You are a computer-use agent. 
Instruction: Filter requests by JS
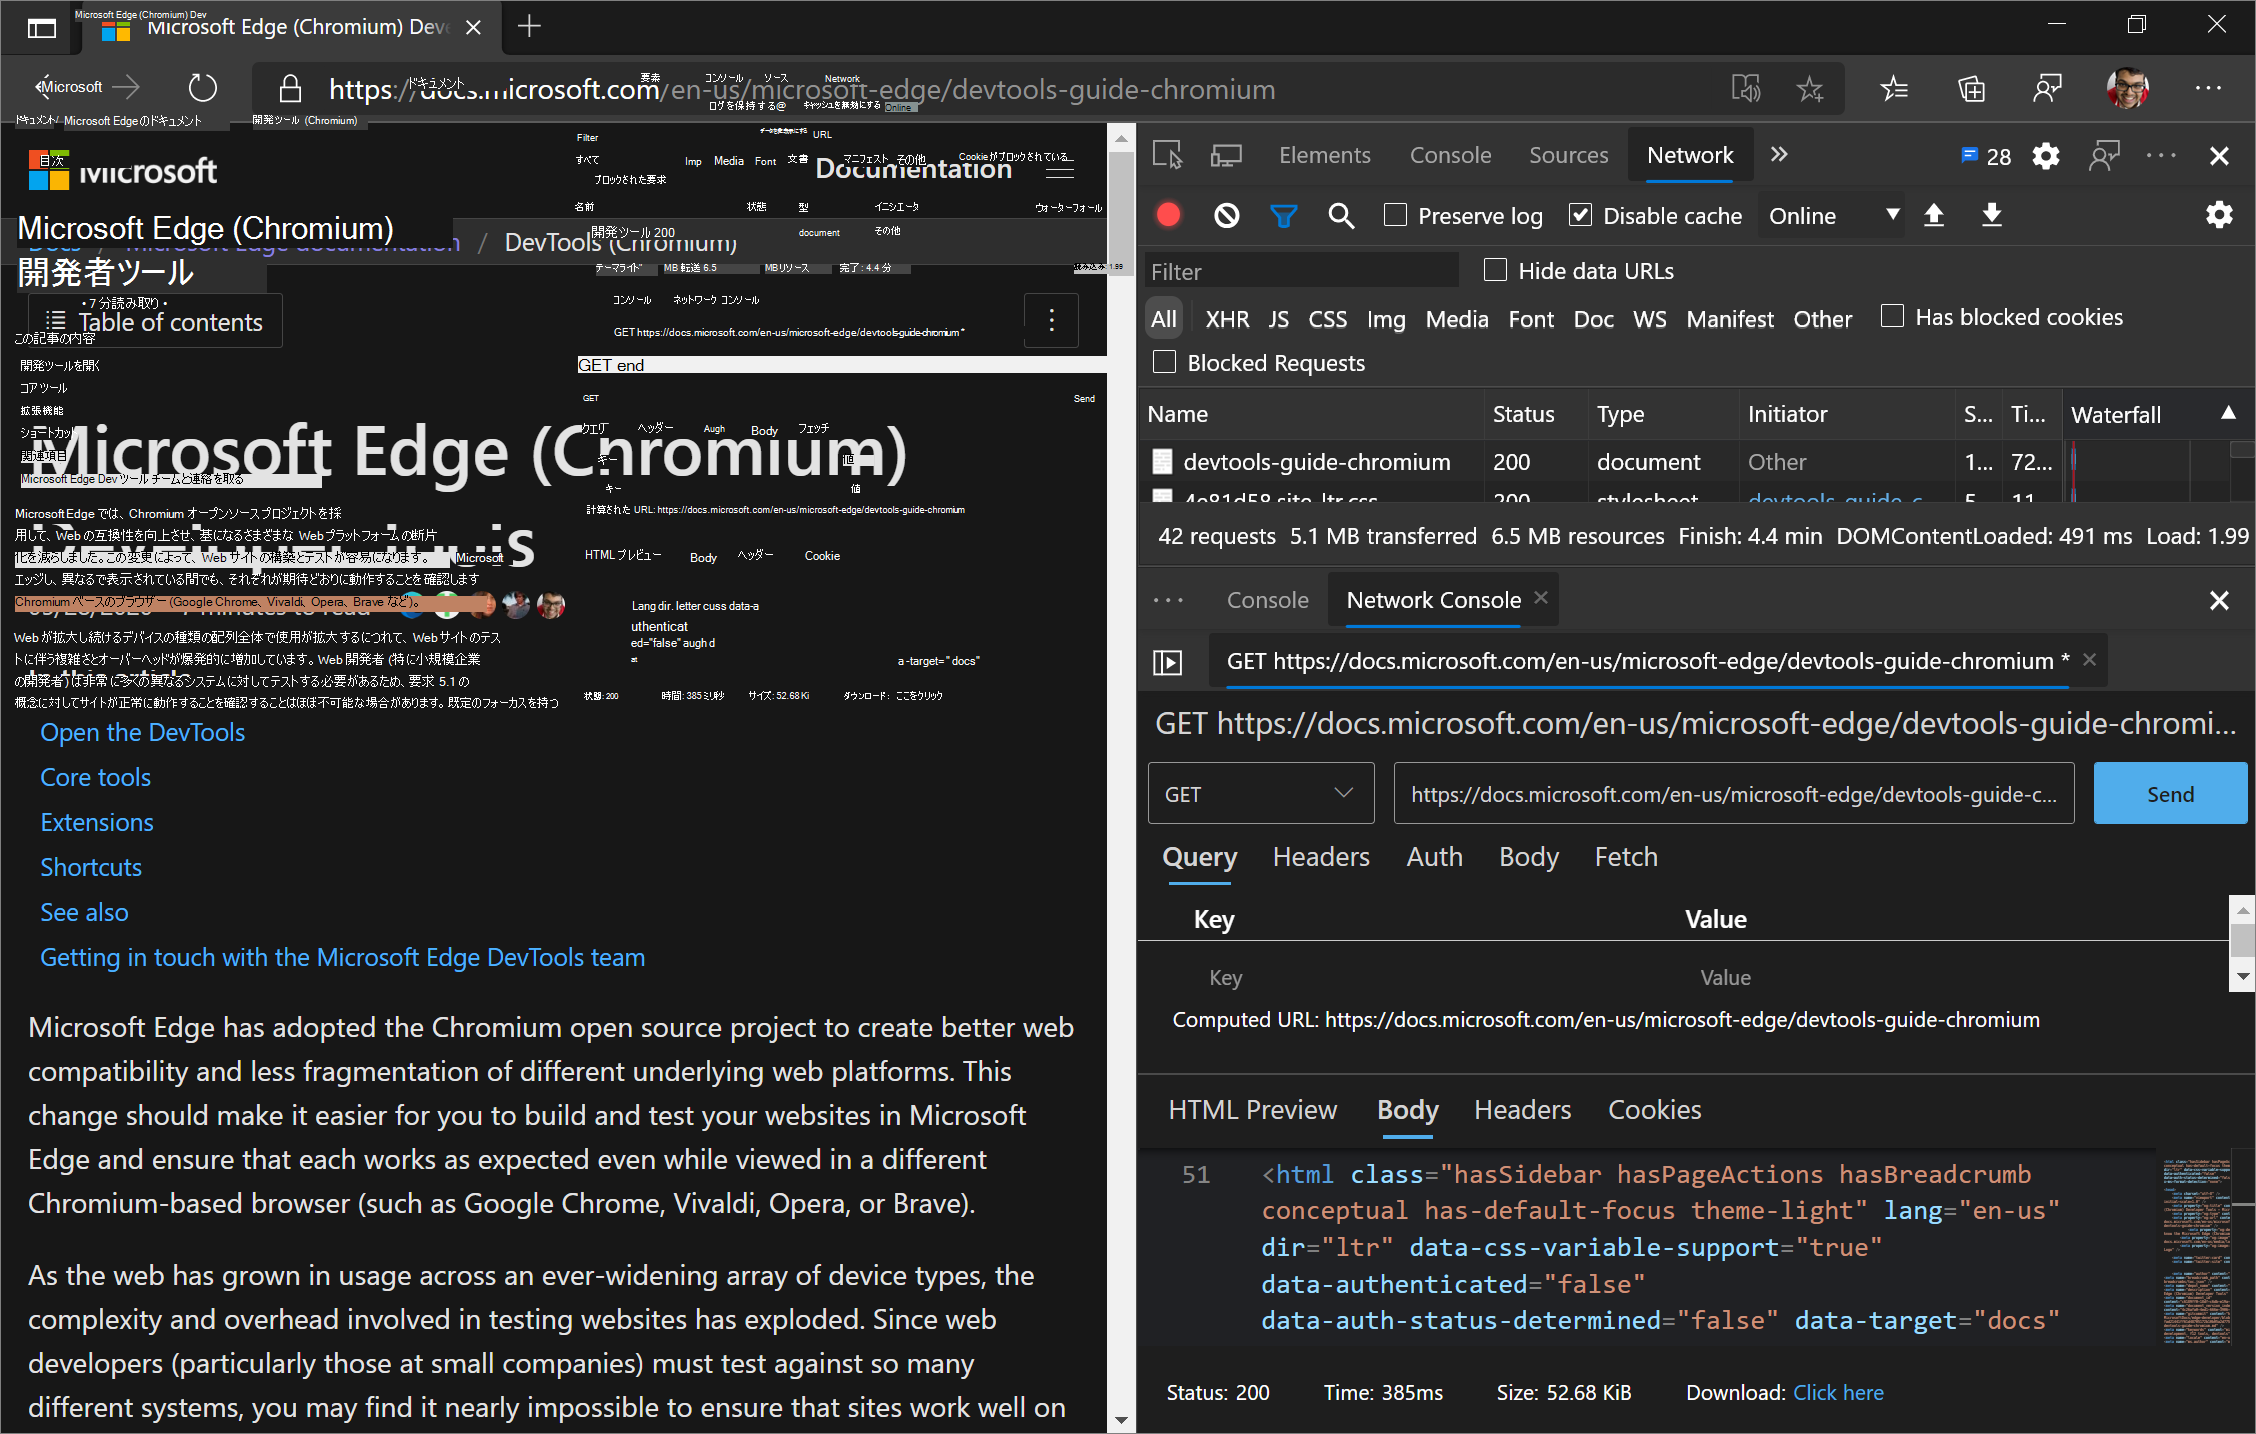click(x=1279, y=319)
